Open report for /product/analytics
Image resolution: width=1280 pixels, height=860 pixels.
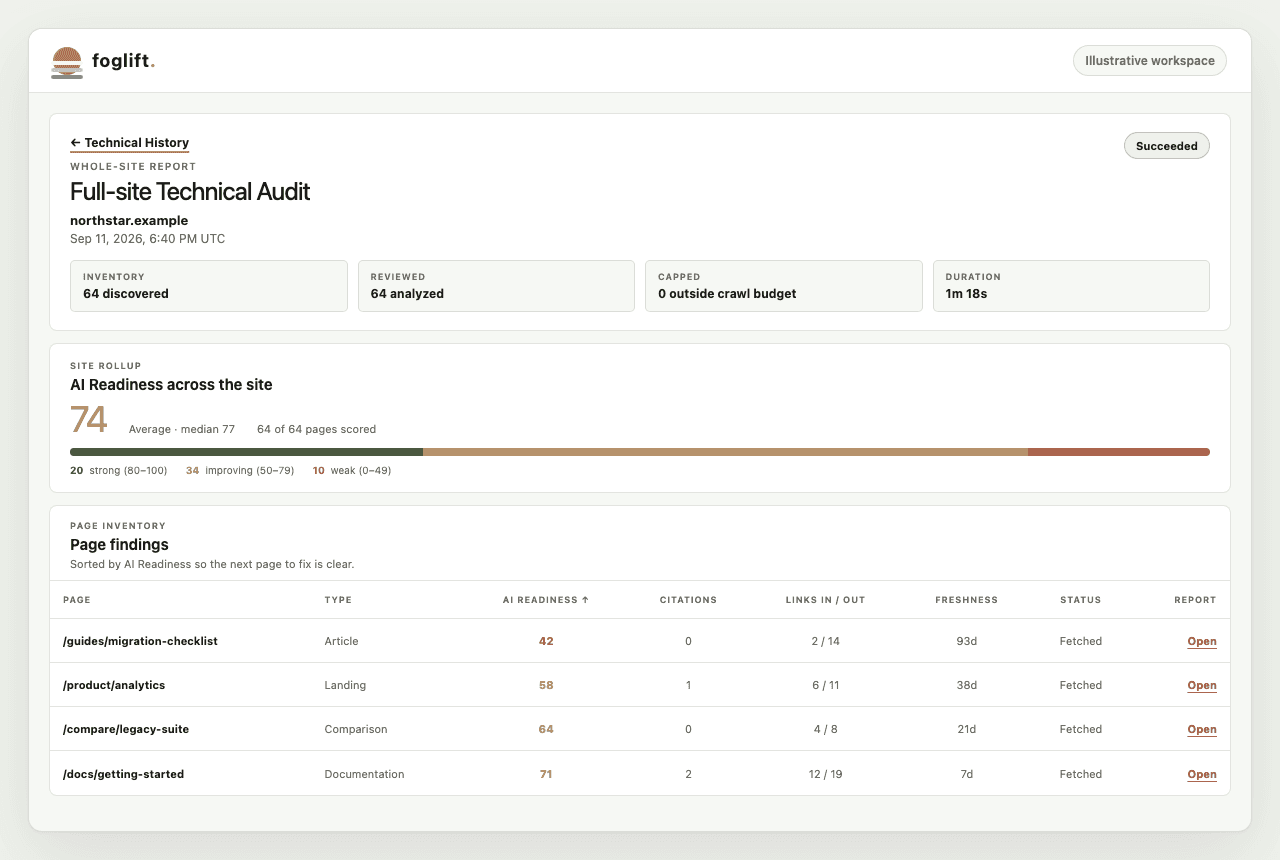[1201, 685]
